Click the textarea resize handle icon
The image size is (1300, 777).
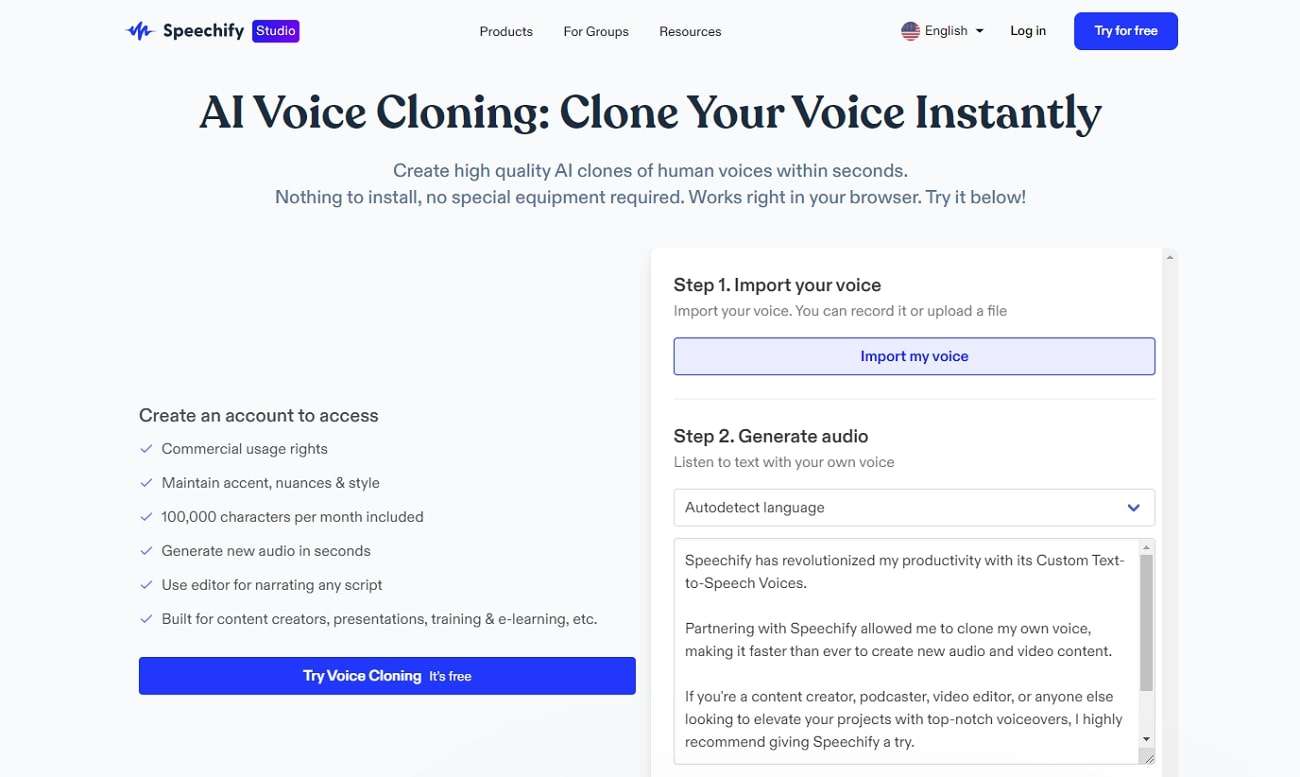1147,759
